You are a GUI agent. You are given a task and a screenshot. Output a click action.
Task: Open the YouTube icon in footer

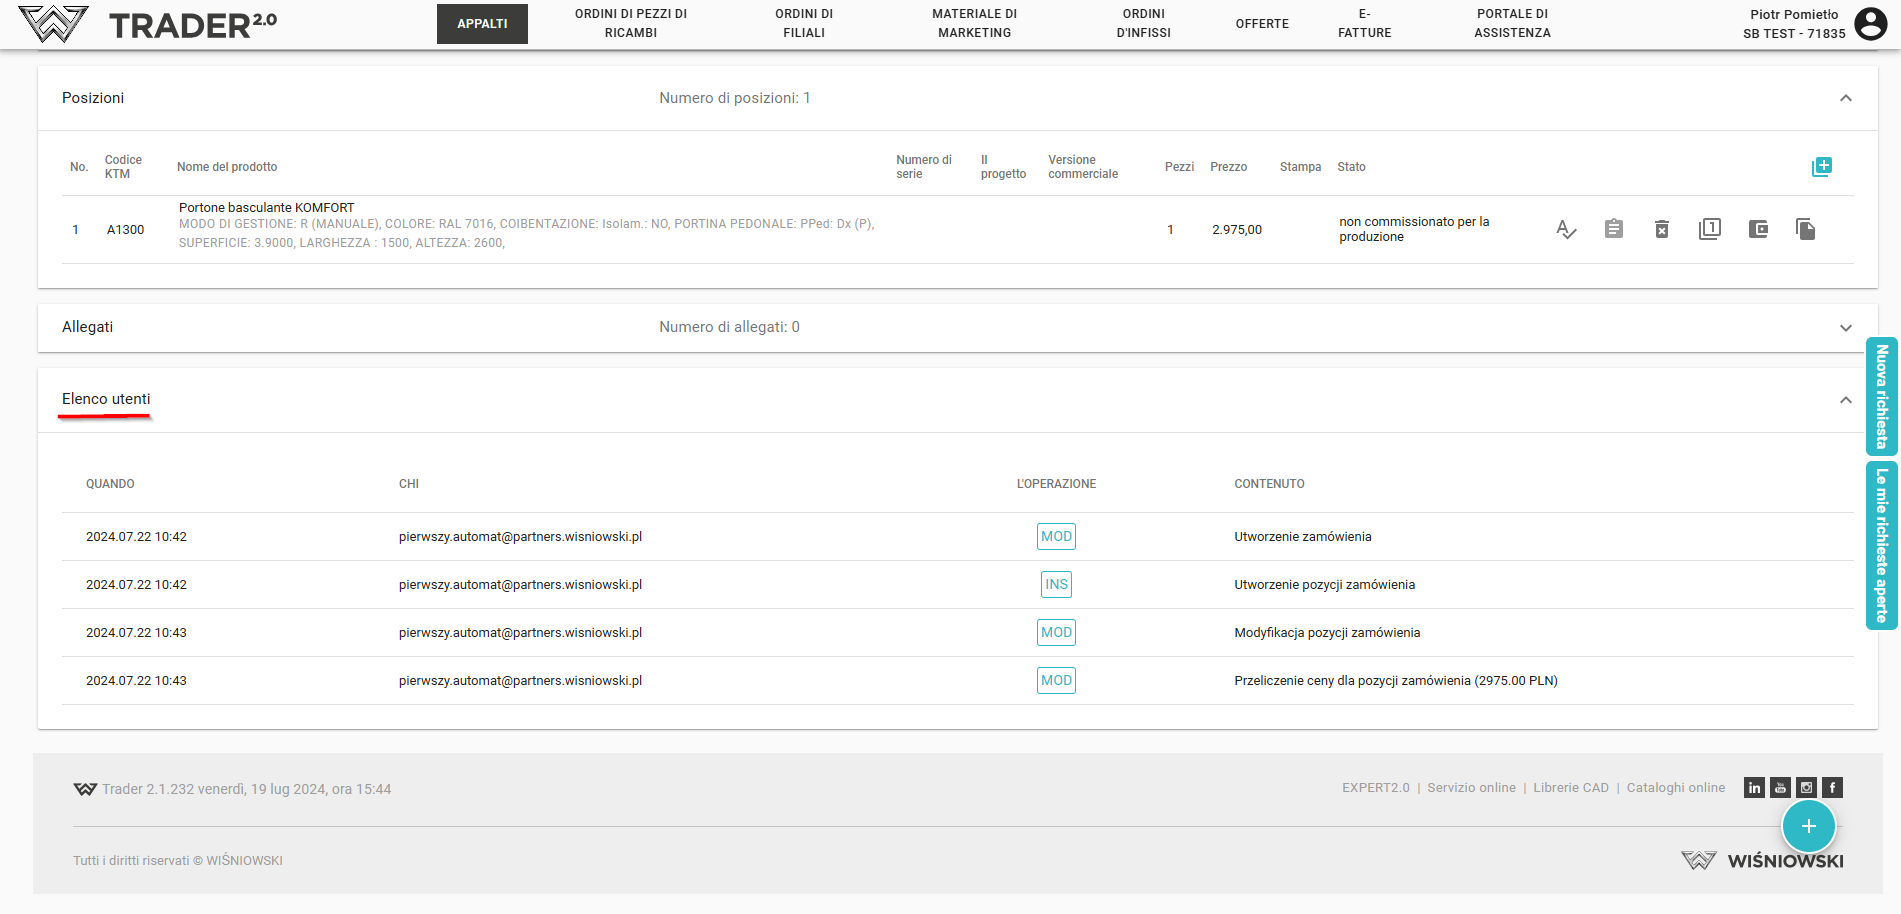(1780, 788)
